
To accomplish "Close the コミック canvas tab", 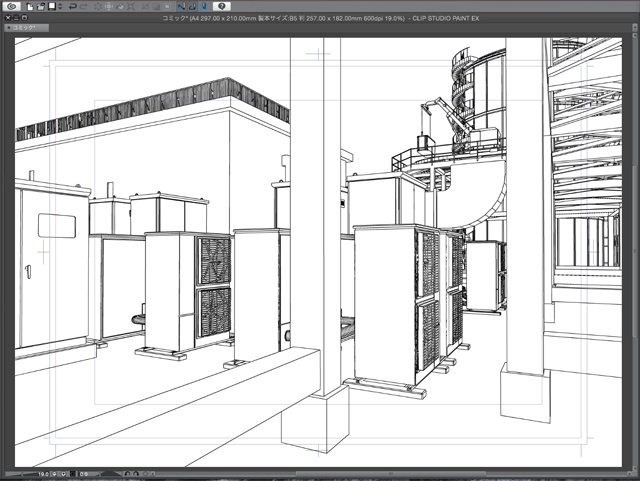I will point(10,29).
